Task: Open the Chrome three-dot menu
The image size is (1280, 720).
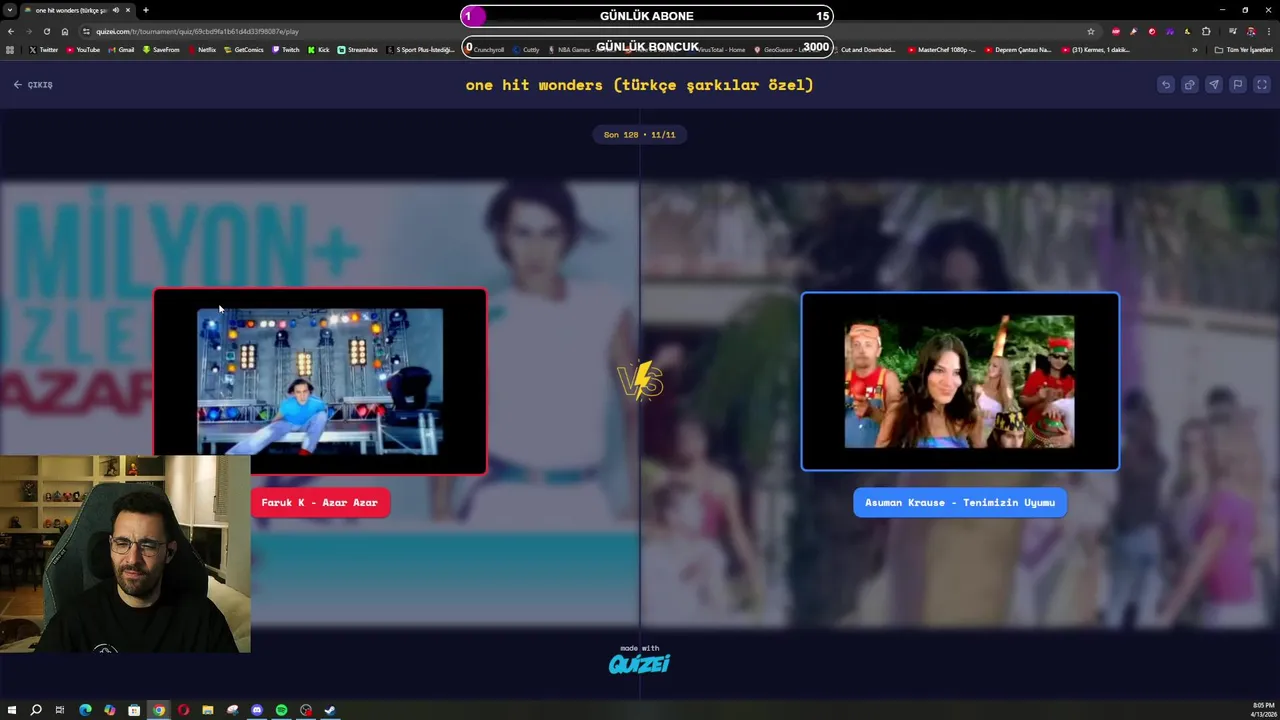Action: pos(1268,31)
